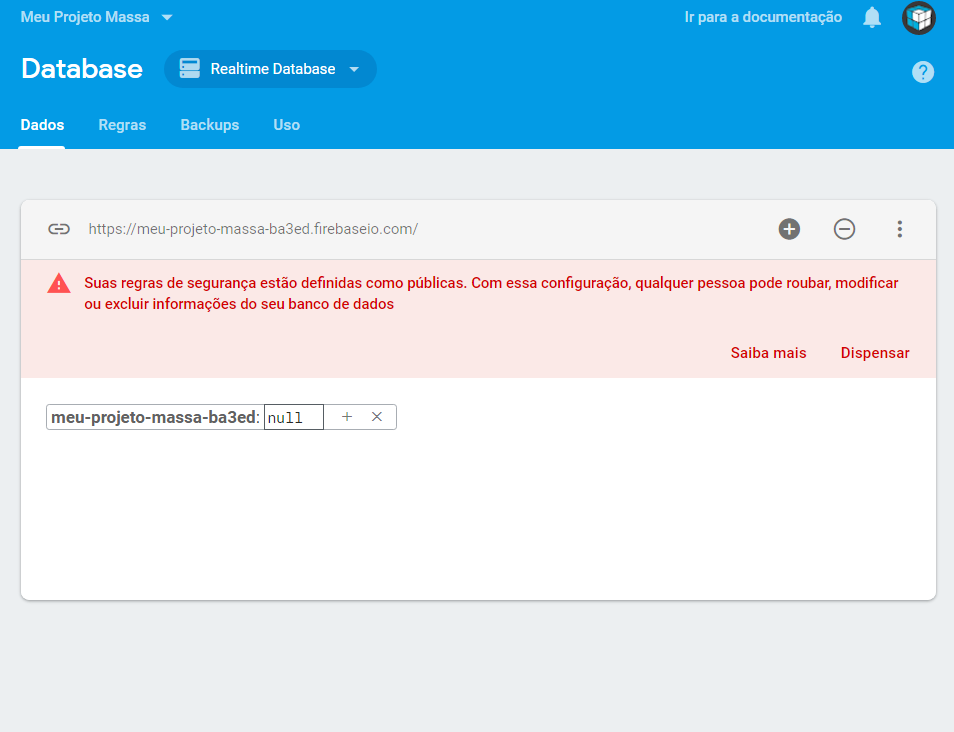Image resolution: width=954 pixels, height=732 pixels.
Task: Click the Database page heading
Action: coord(82,69)
